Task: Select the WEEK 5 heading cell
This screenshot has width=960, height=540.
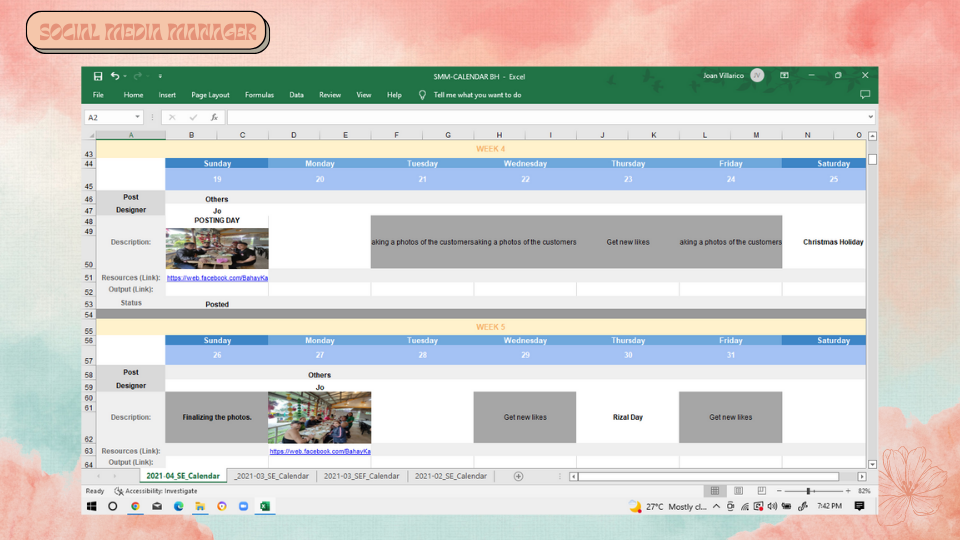Action: point(490,327)
